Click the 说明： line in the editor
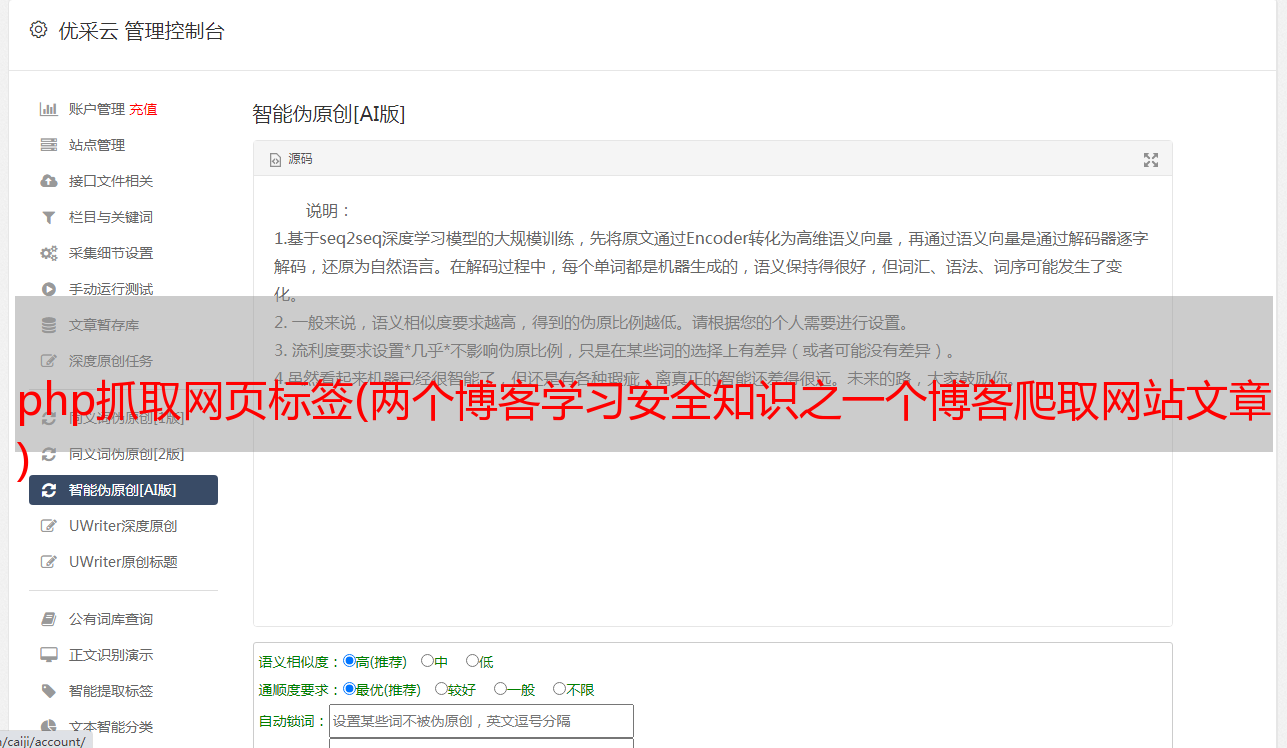The width and height of the screenshot is (1287, 748). (x=329, y=211)
